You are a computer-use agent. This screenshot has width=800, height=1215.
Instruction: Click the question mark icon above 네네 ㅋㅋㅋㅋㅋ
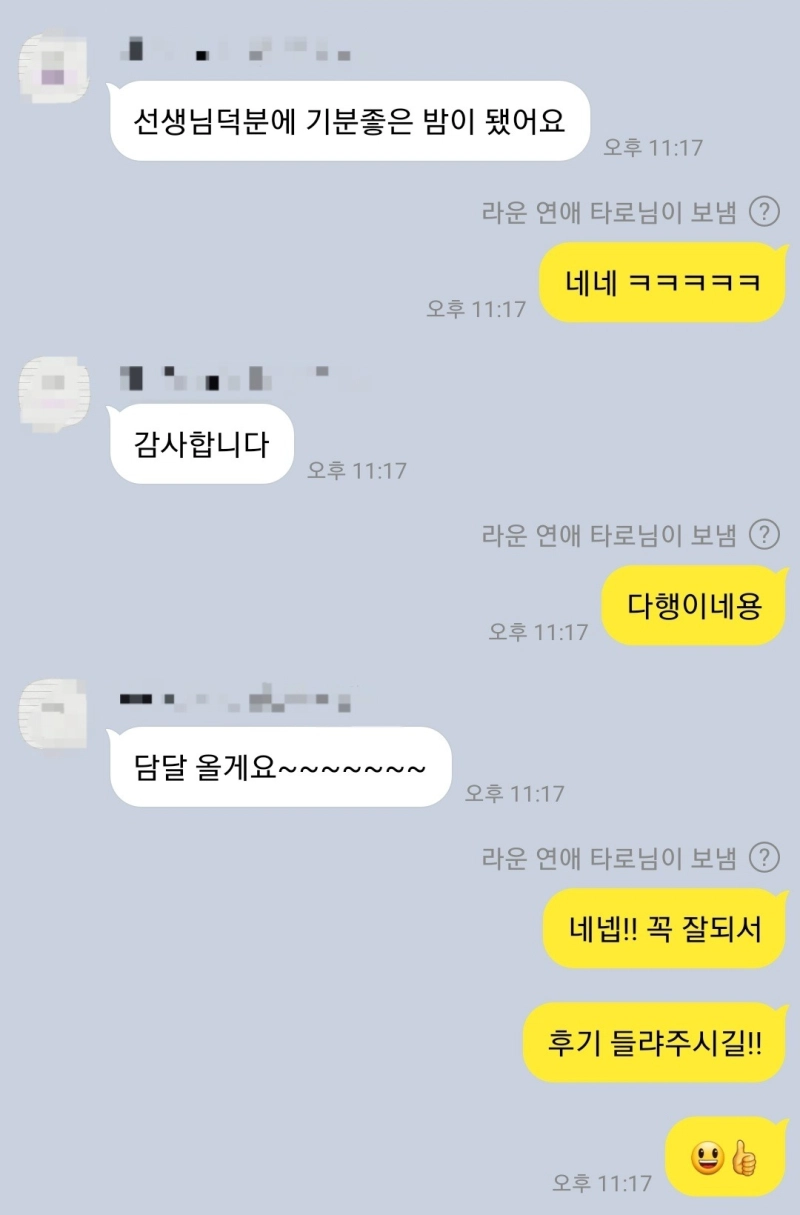[764, 212]
